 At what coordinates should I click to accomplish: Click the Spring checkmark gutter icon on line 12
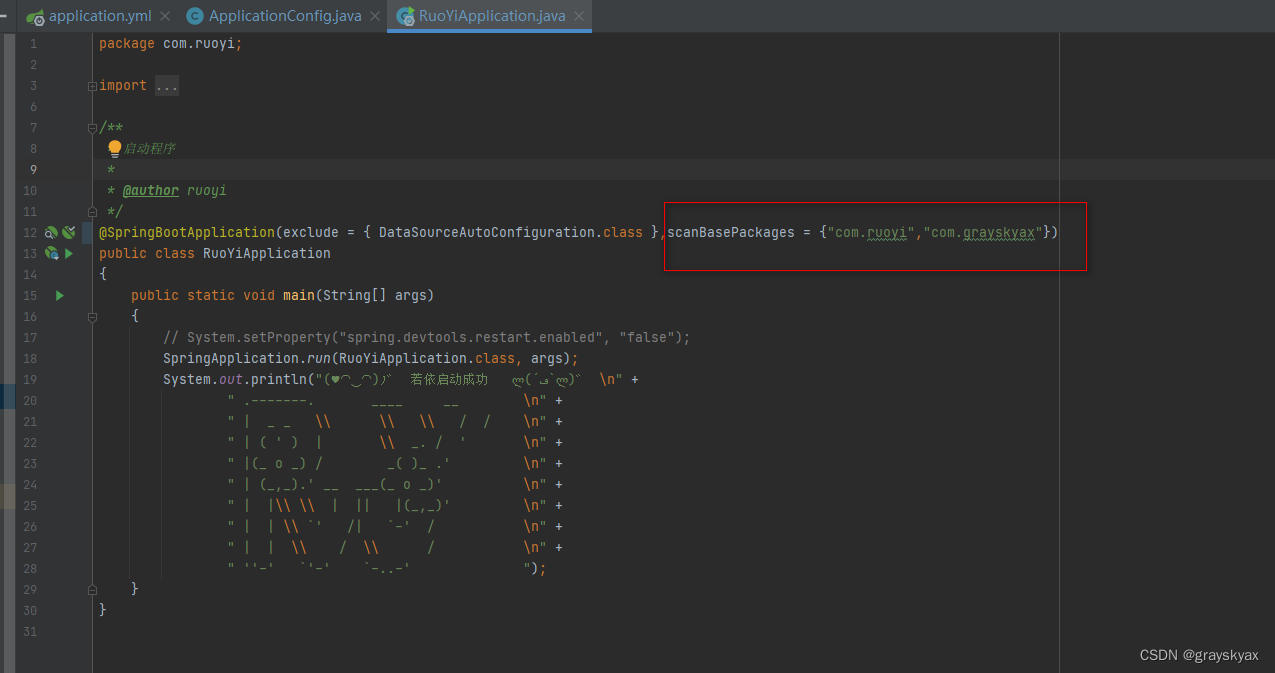68,232
